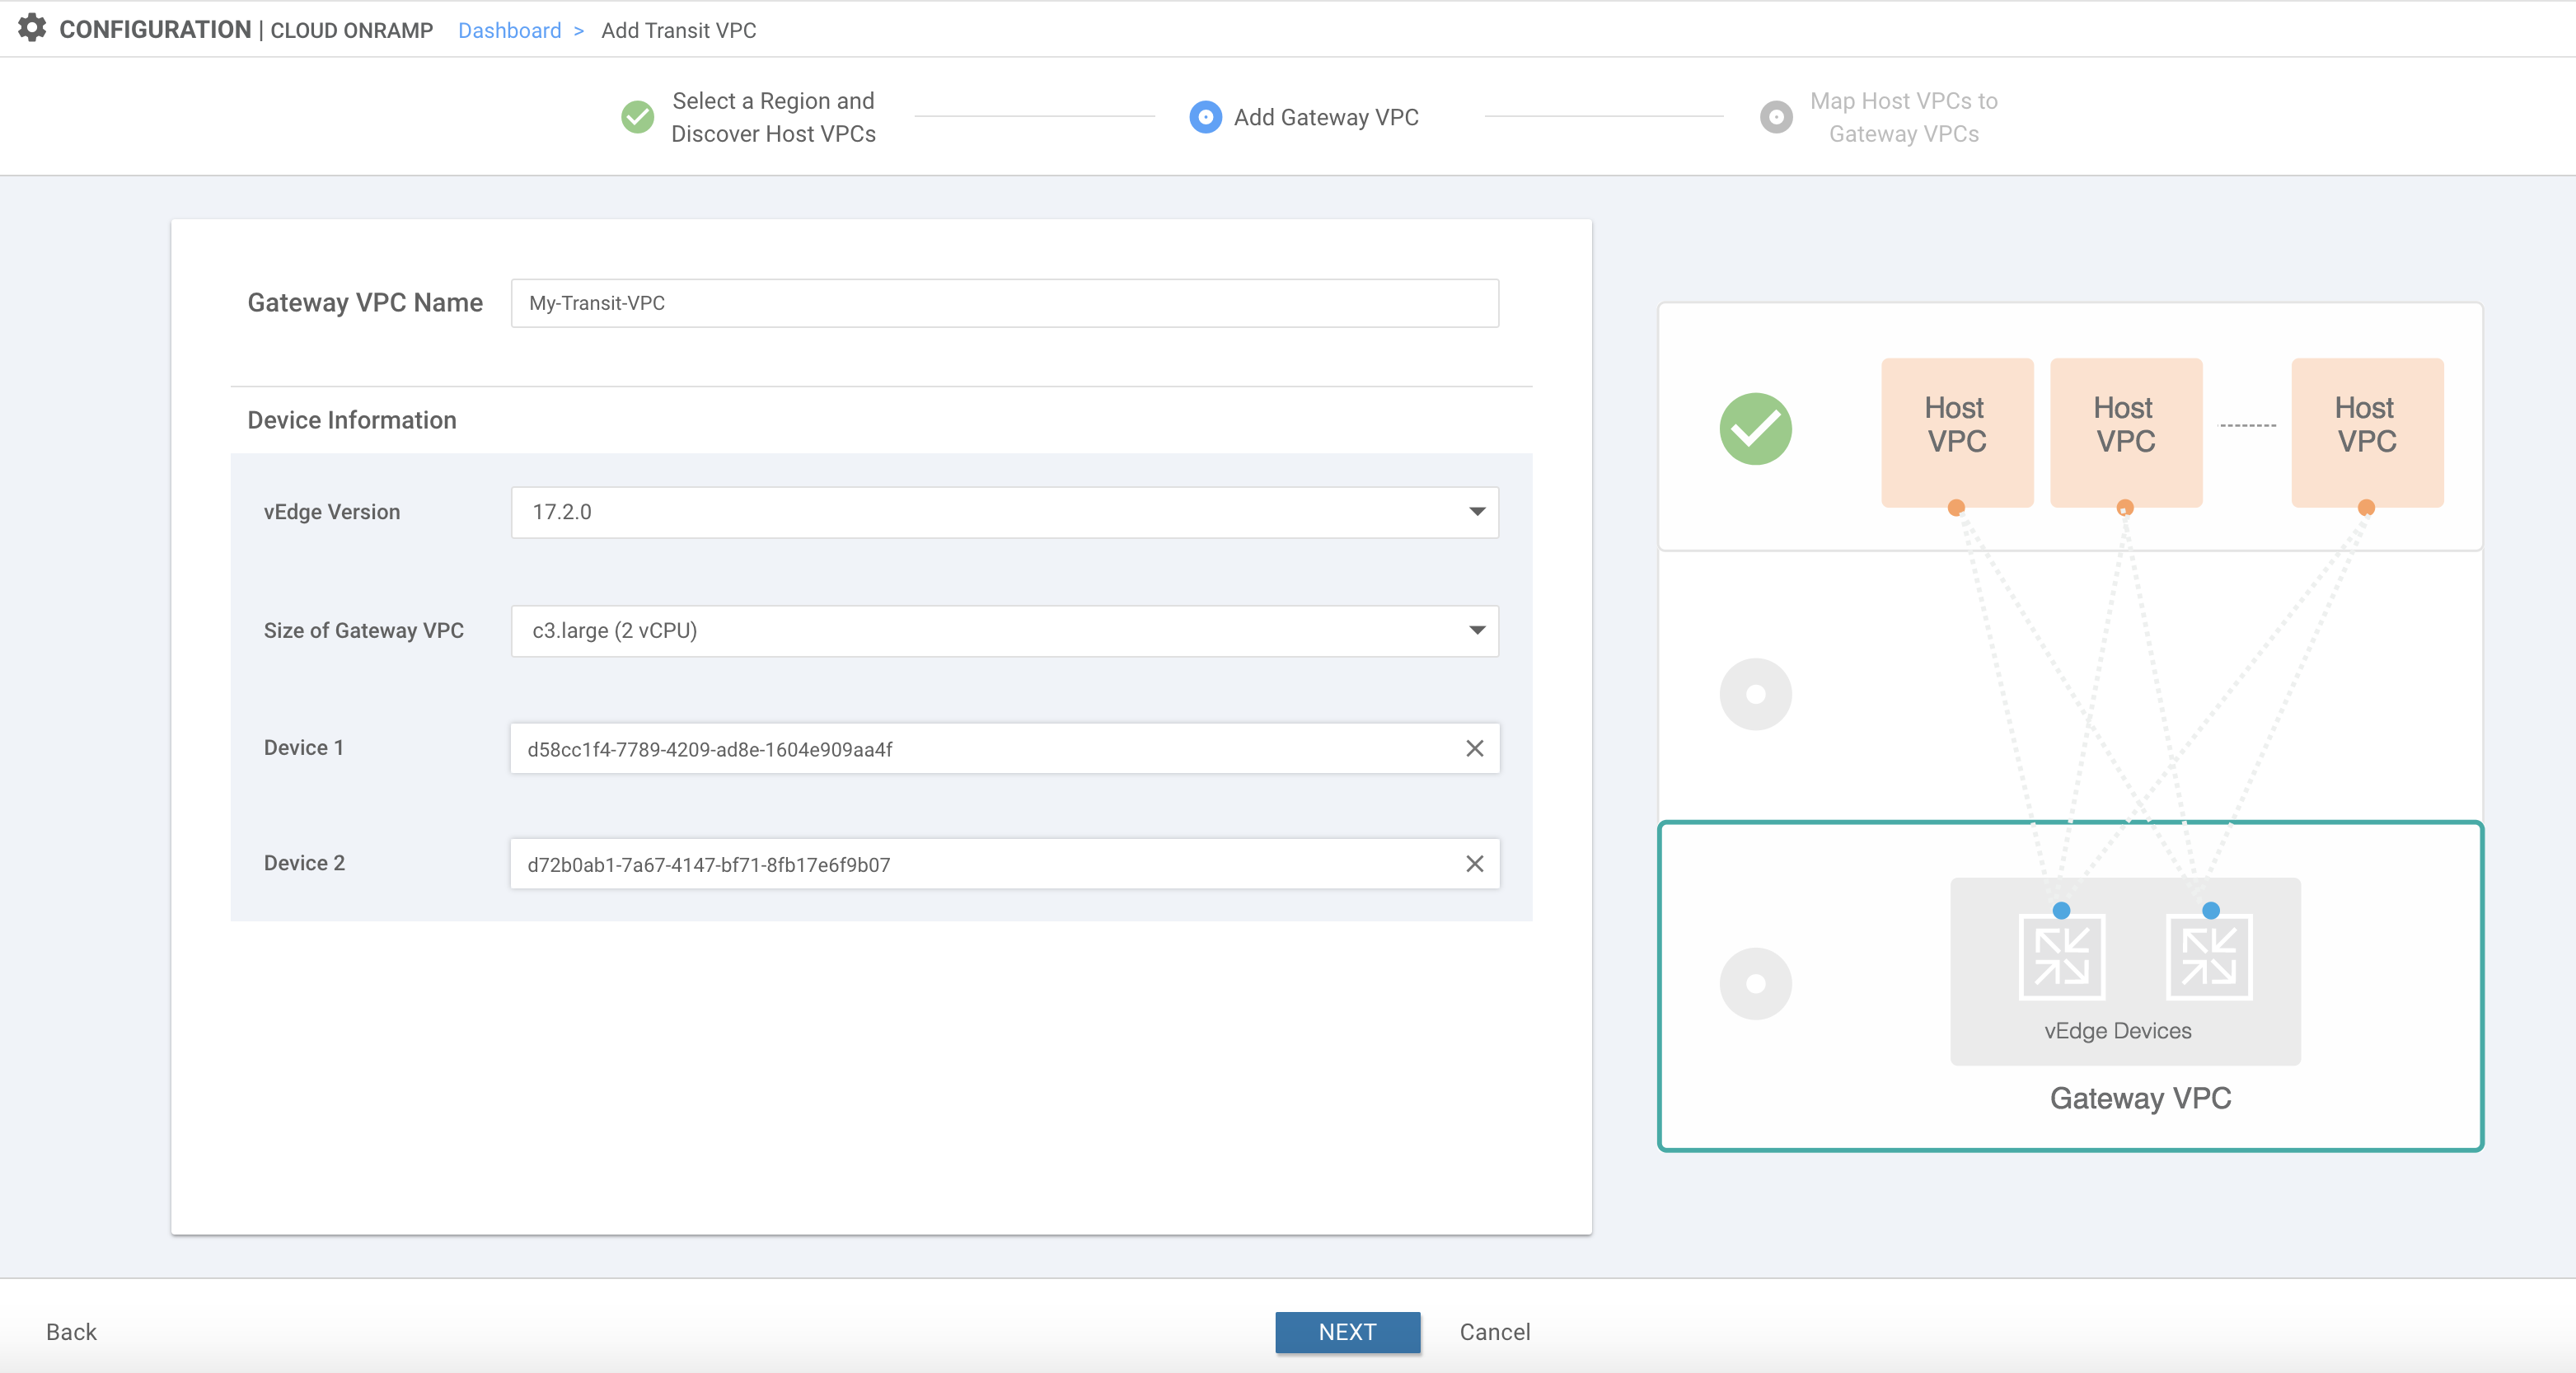Click the Cancel button

(x=1494, y=1332)
